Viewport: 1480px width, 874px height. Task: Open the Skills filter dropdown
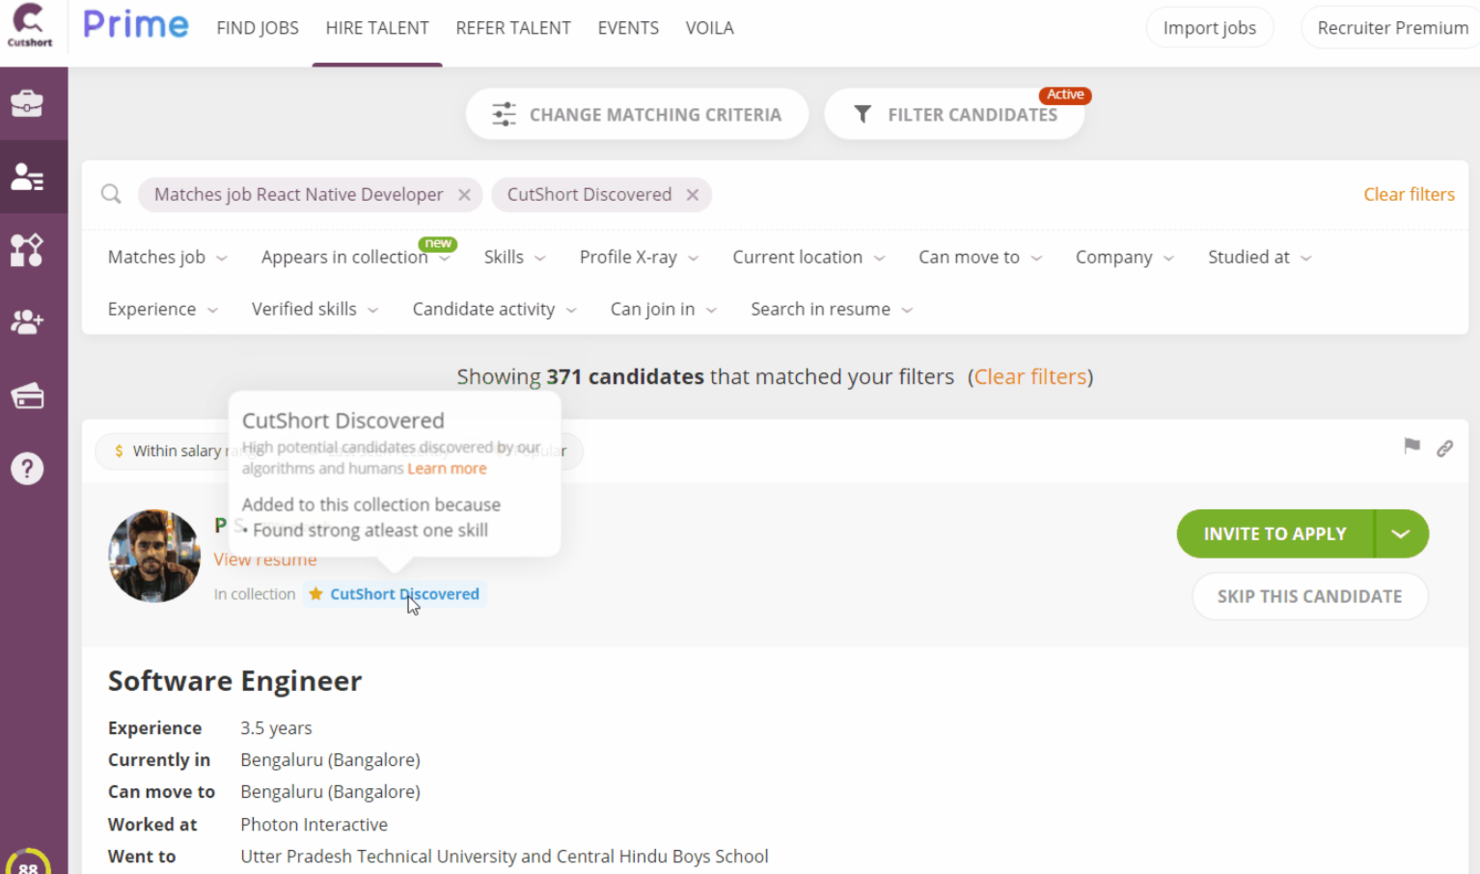515,257
